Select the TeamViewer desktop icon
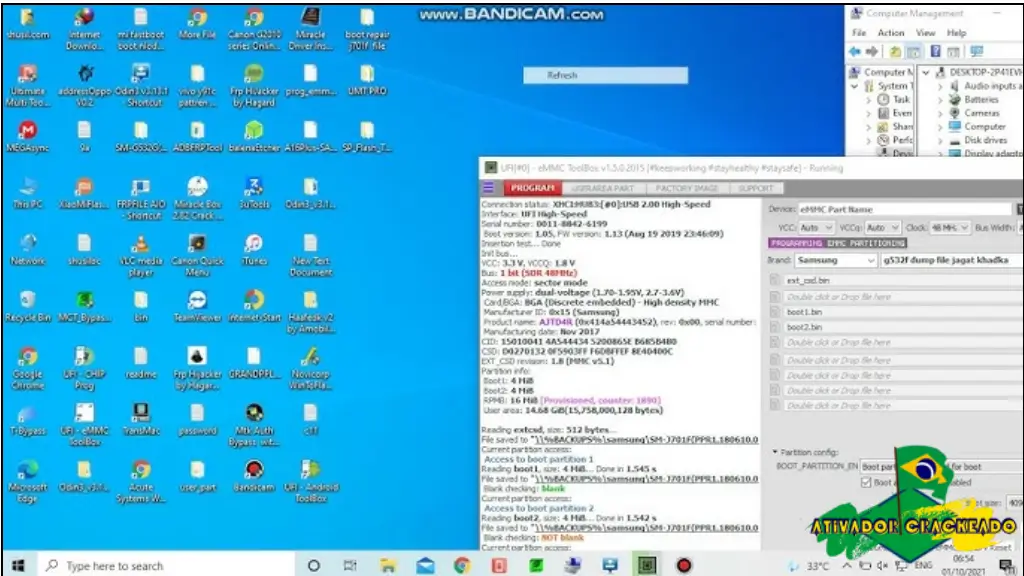 click(197, 306)
